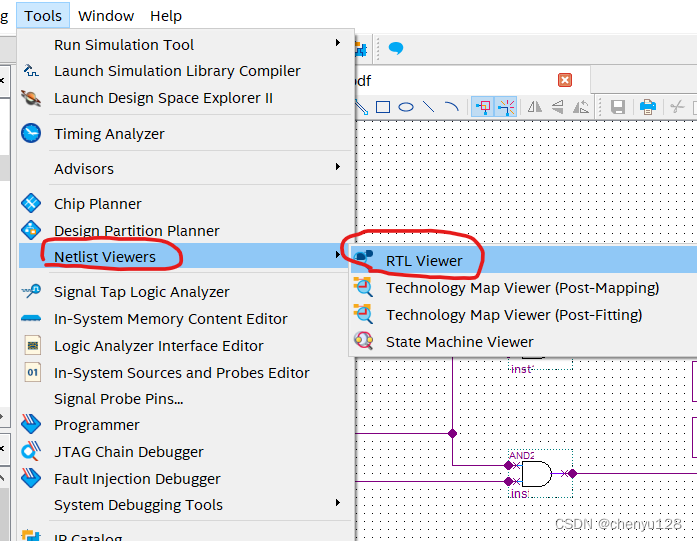This screenshot has width=697, height=541.
Task: Select the AND2 gate symbol in schematic
Action: [537, 474]
